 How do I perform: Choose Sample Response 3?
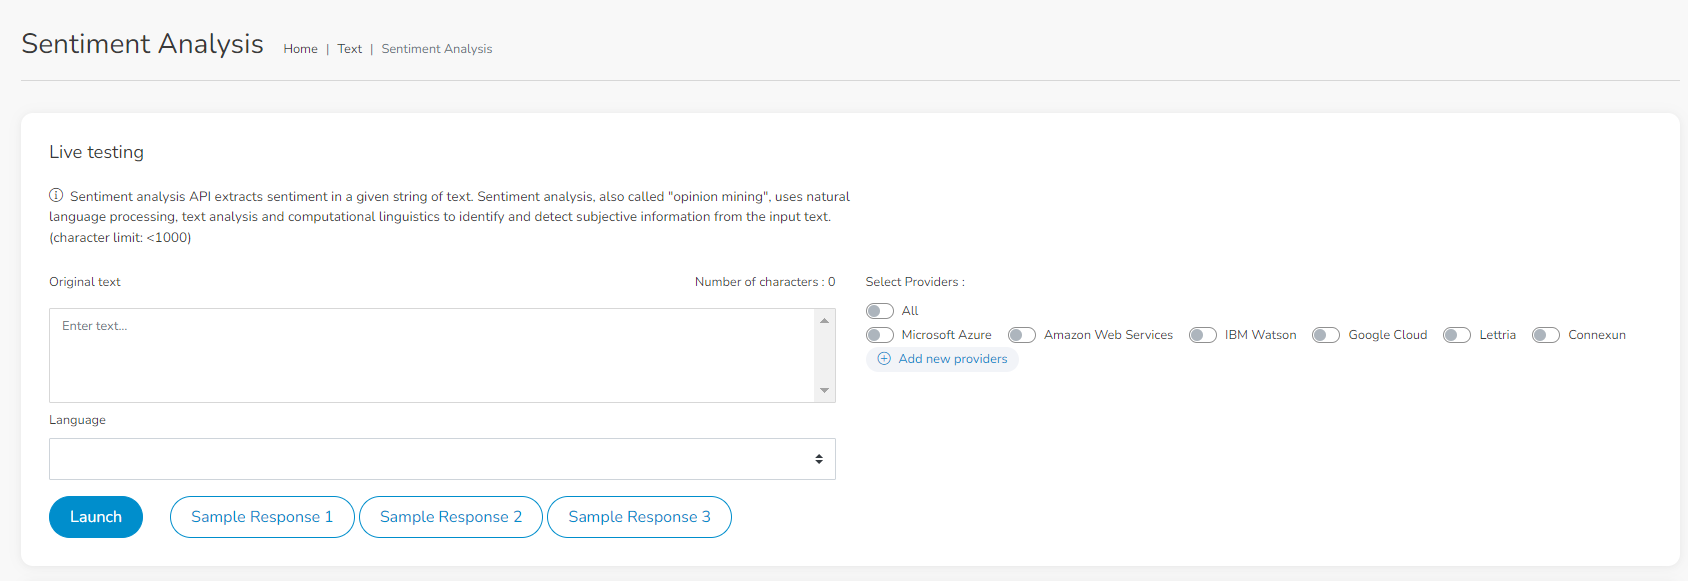pos(639,517)
